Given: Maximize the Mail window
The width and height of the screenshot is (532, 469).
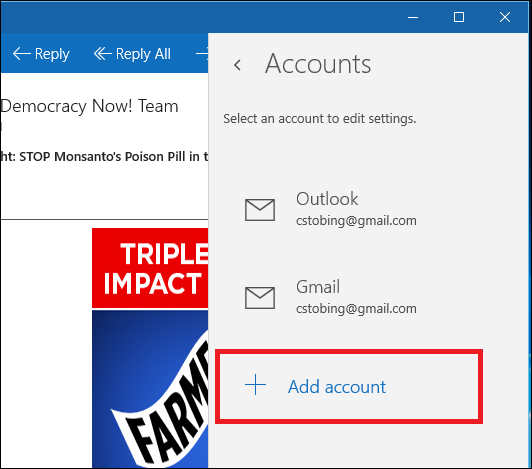Looking at the screenshot, I should (x=459, y=17).
